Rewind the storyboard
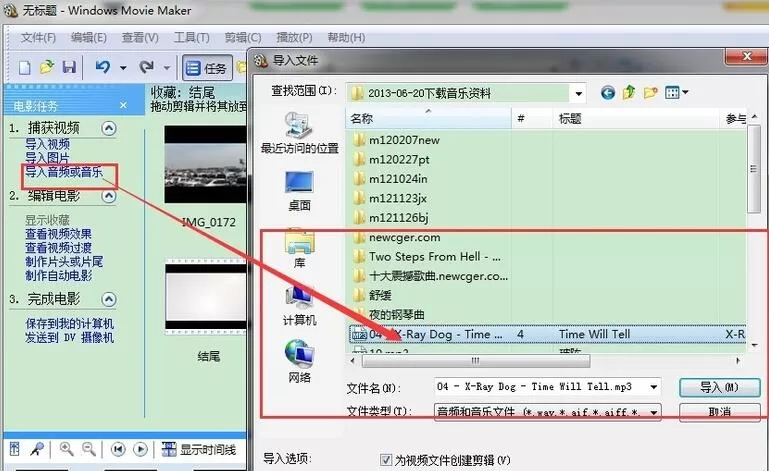Image resolution: width=769 pixels, height=471 pixels. click(118, 449)
